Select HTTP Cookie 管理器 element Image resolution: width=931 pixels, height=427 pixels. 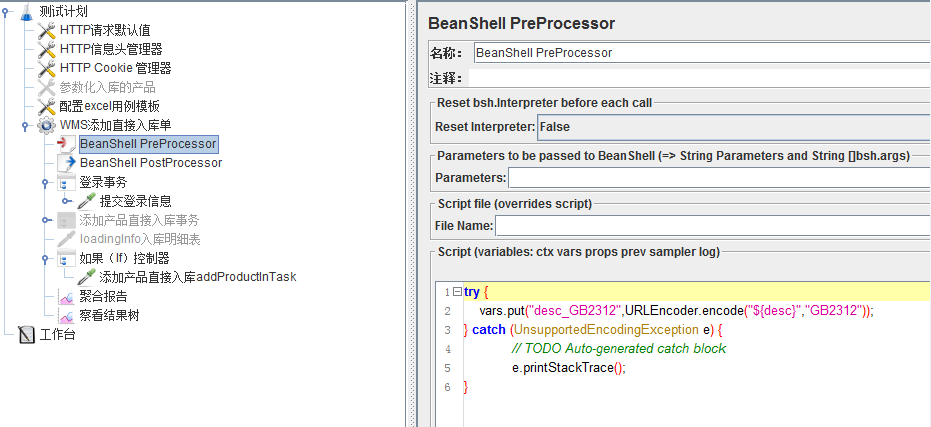(x=115, y=68)
